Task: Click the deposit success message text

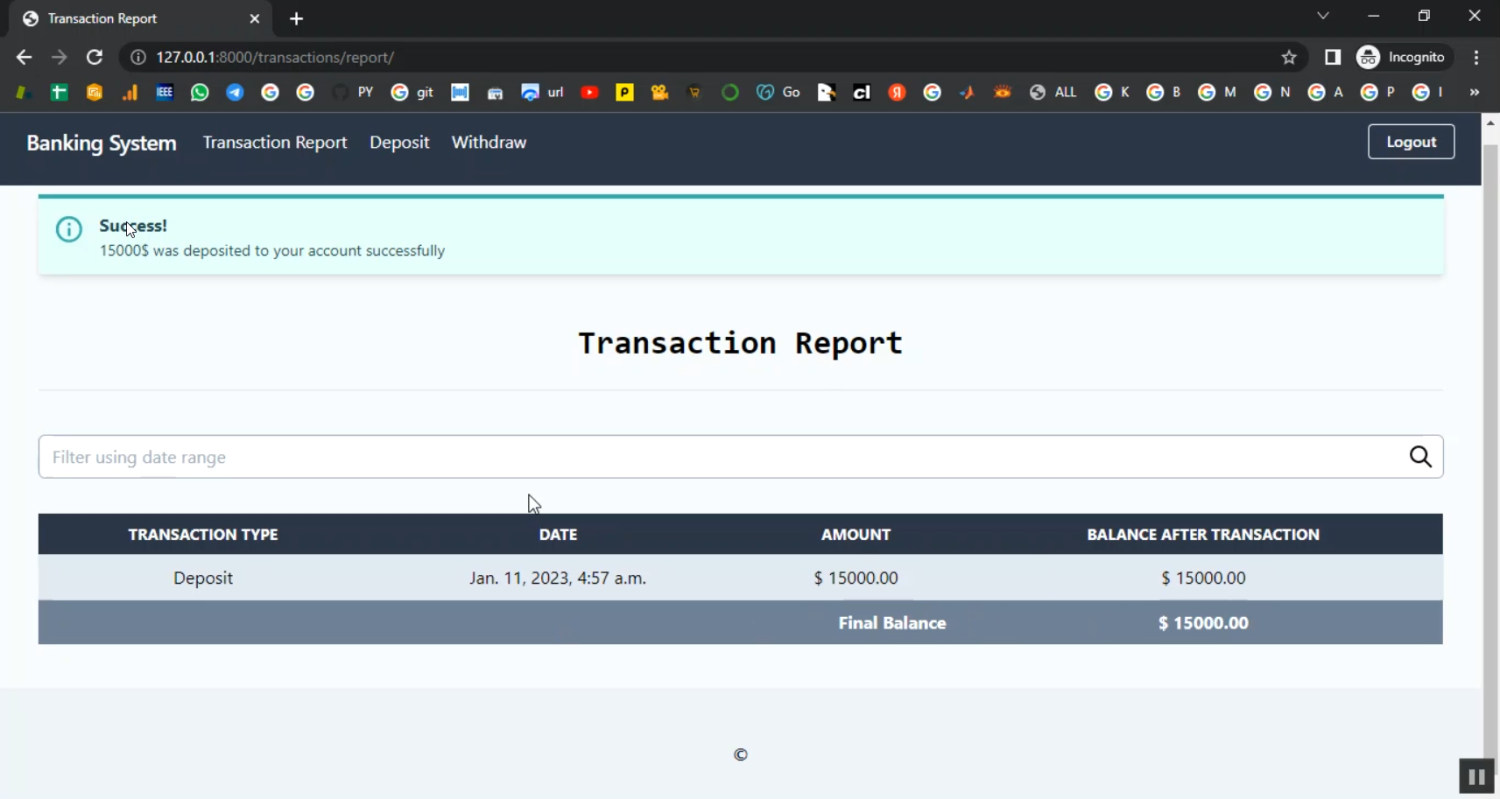Action: pyautogui.click(x=272, y=251)
